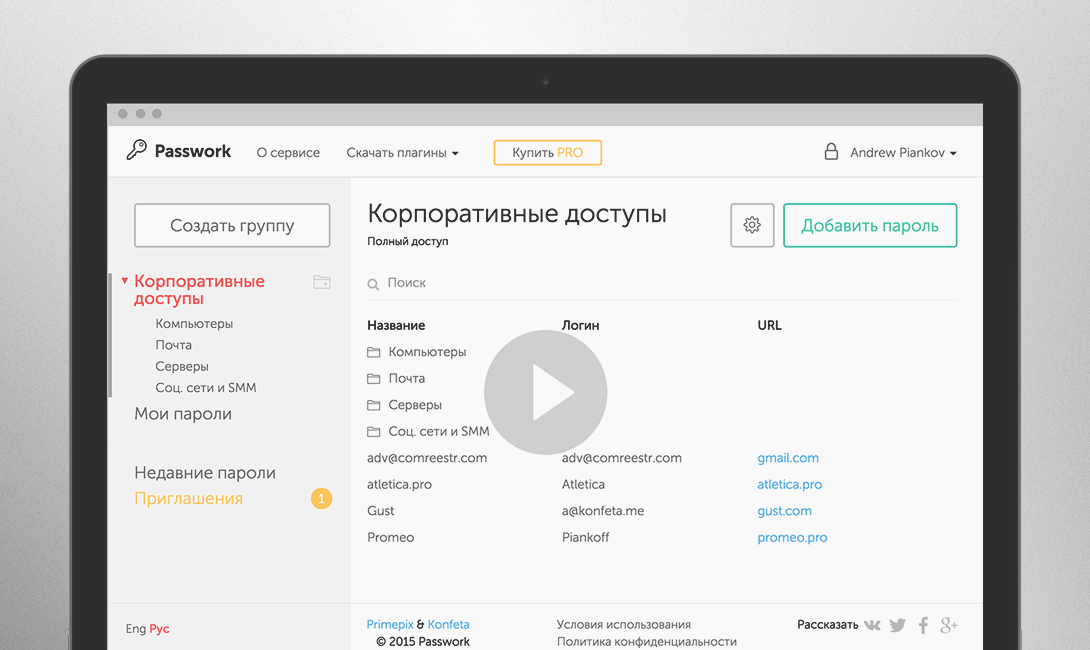Click the Купить PRO button
This screenshot has width=1090, height=650.
[x=548, y=153]
